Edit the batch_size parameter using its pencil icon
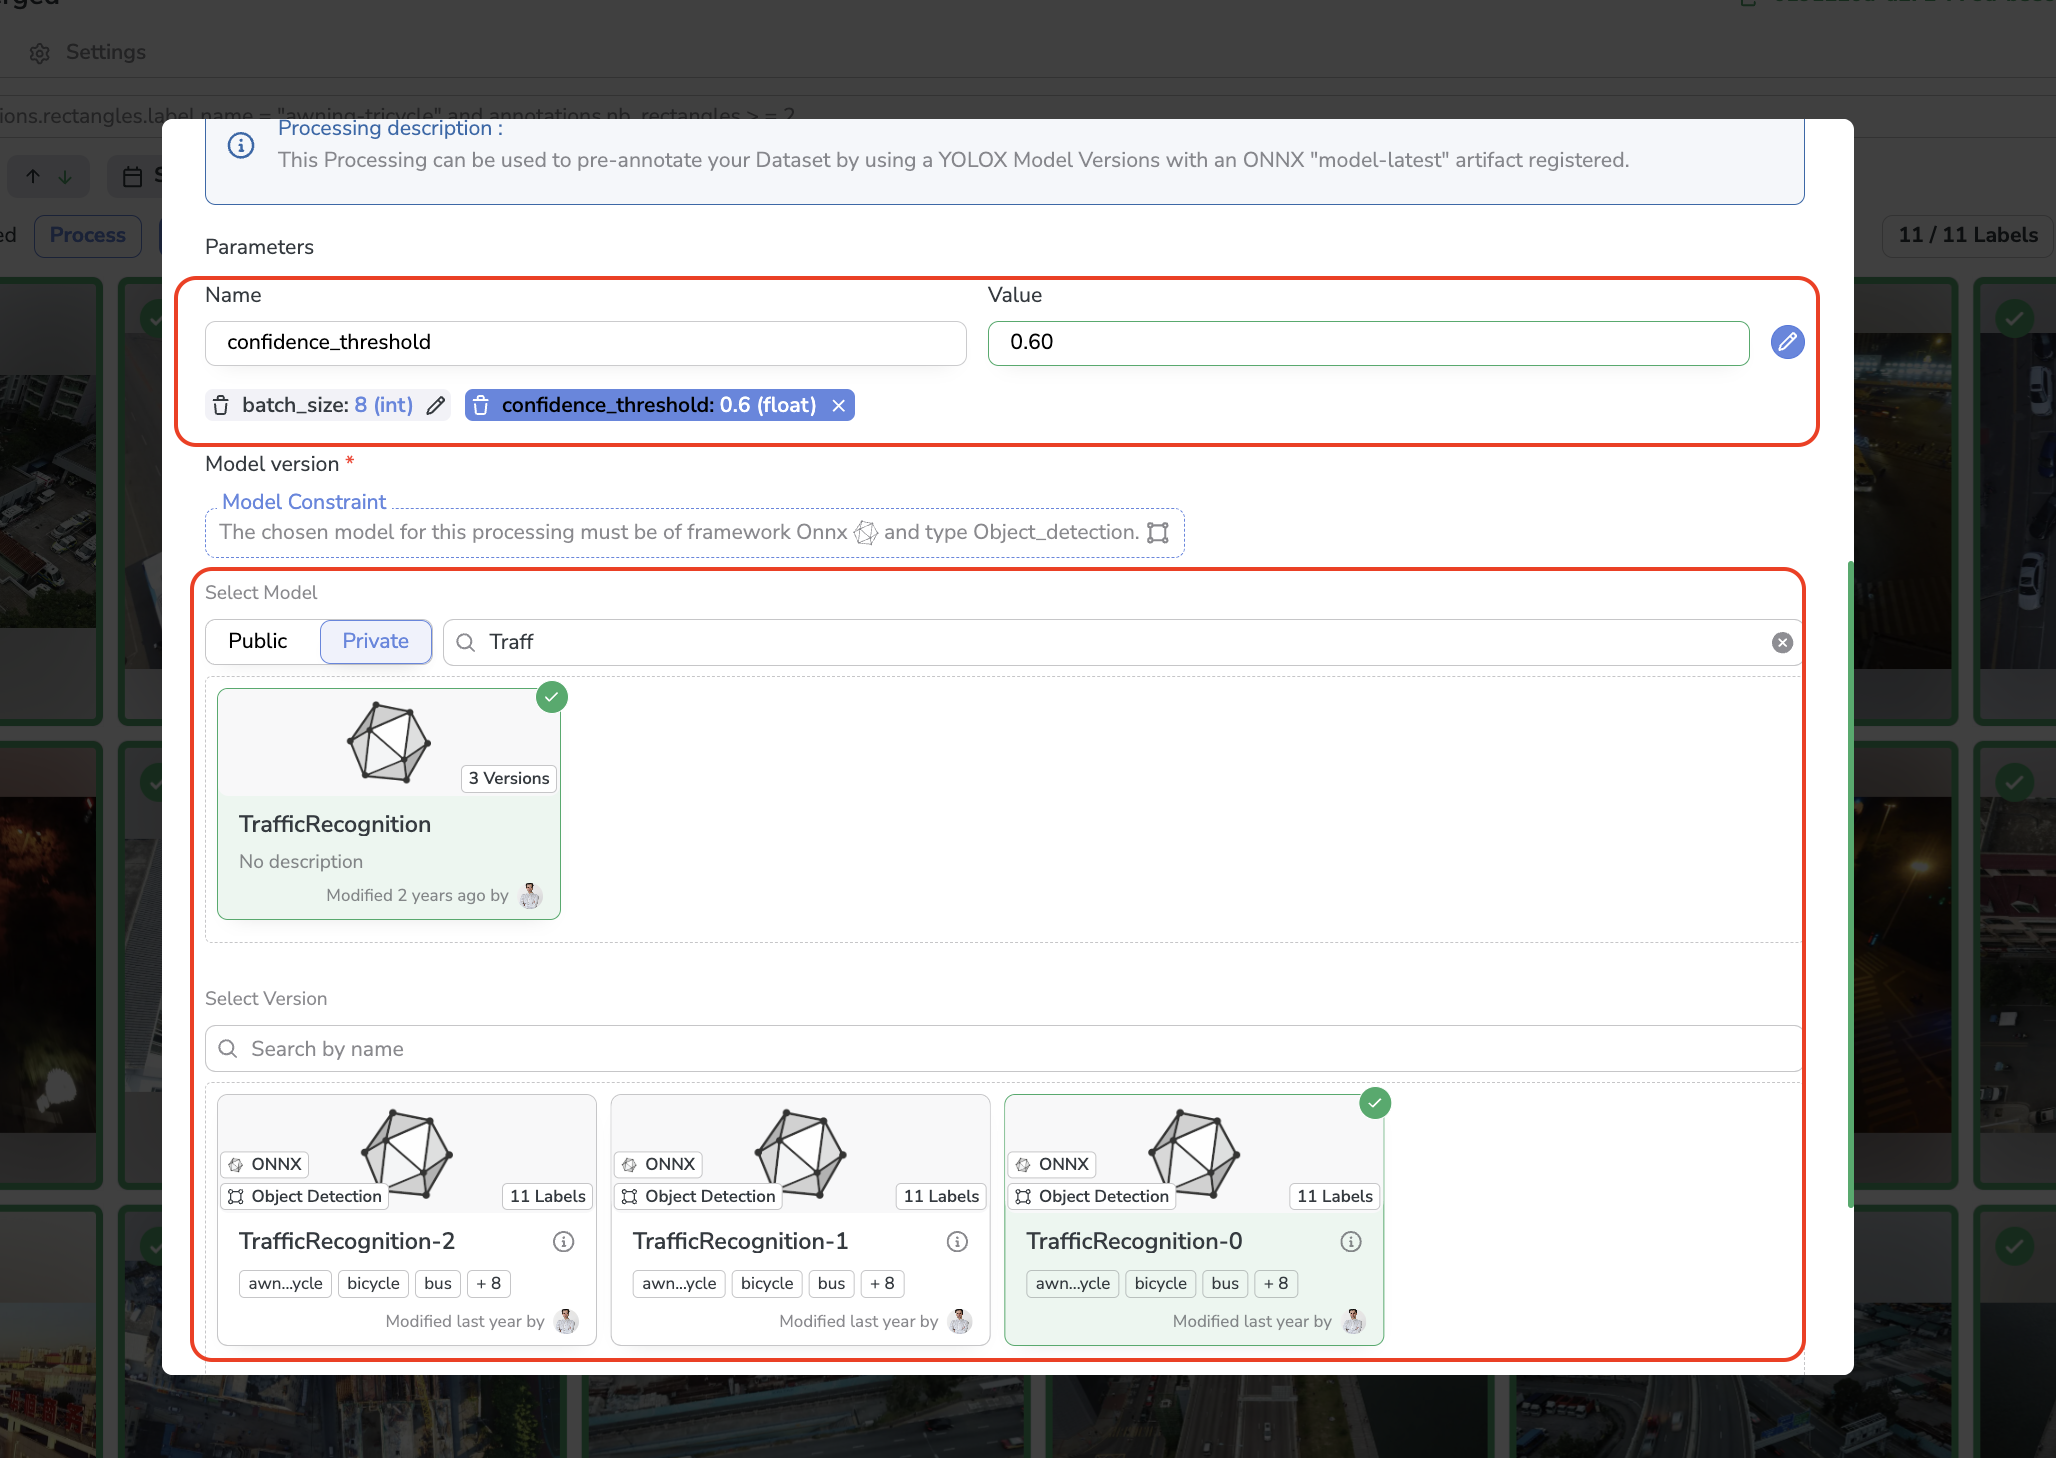This screenshot has width=2056, height=1458. click(x=436, y=405)
